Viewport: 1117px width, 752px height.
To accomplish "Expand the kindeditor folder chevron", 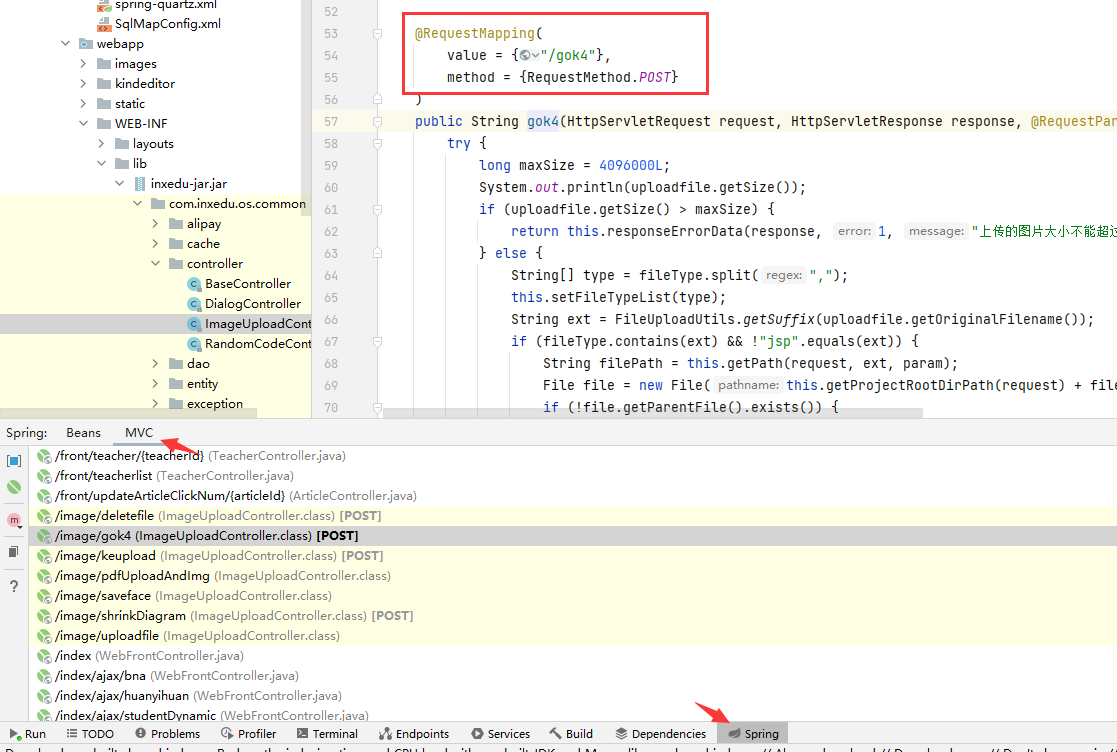I will click(83, 84).
